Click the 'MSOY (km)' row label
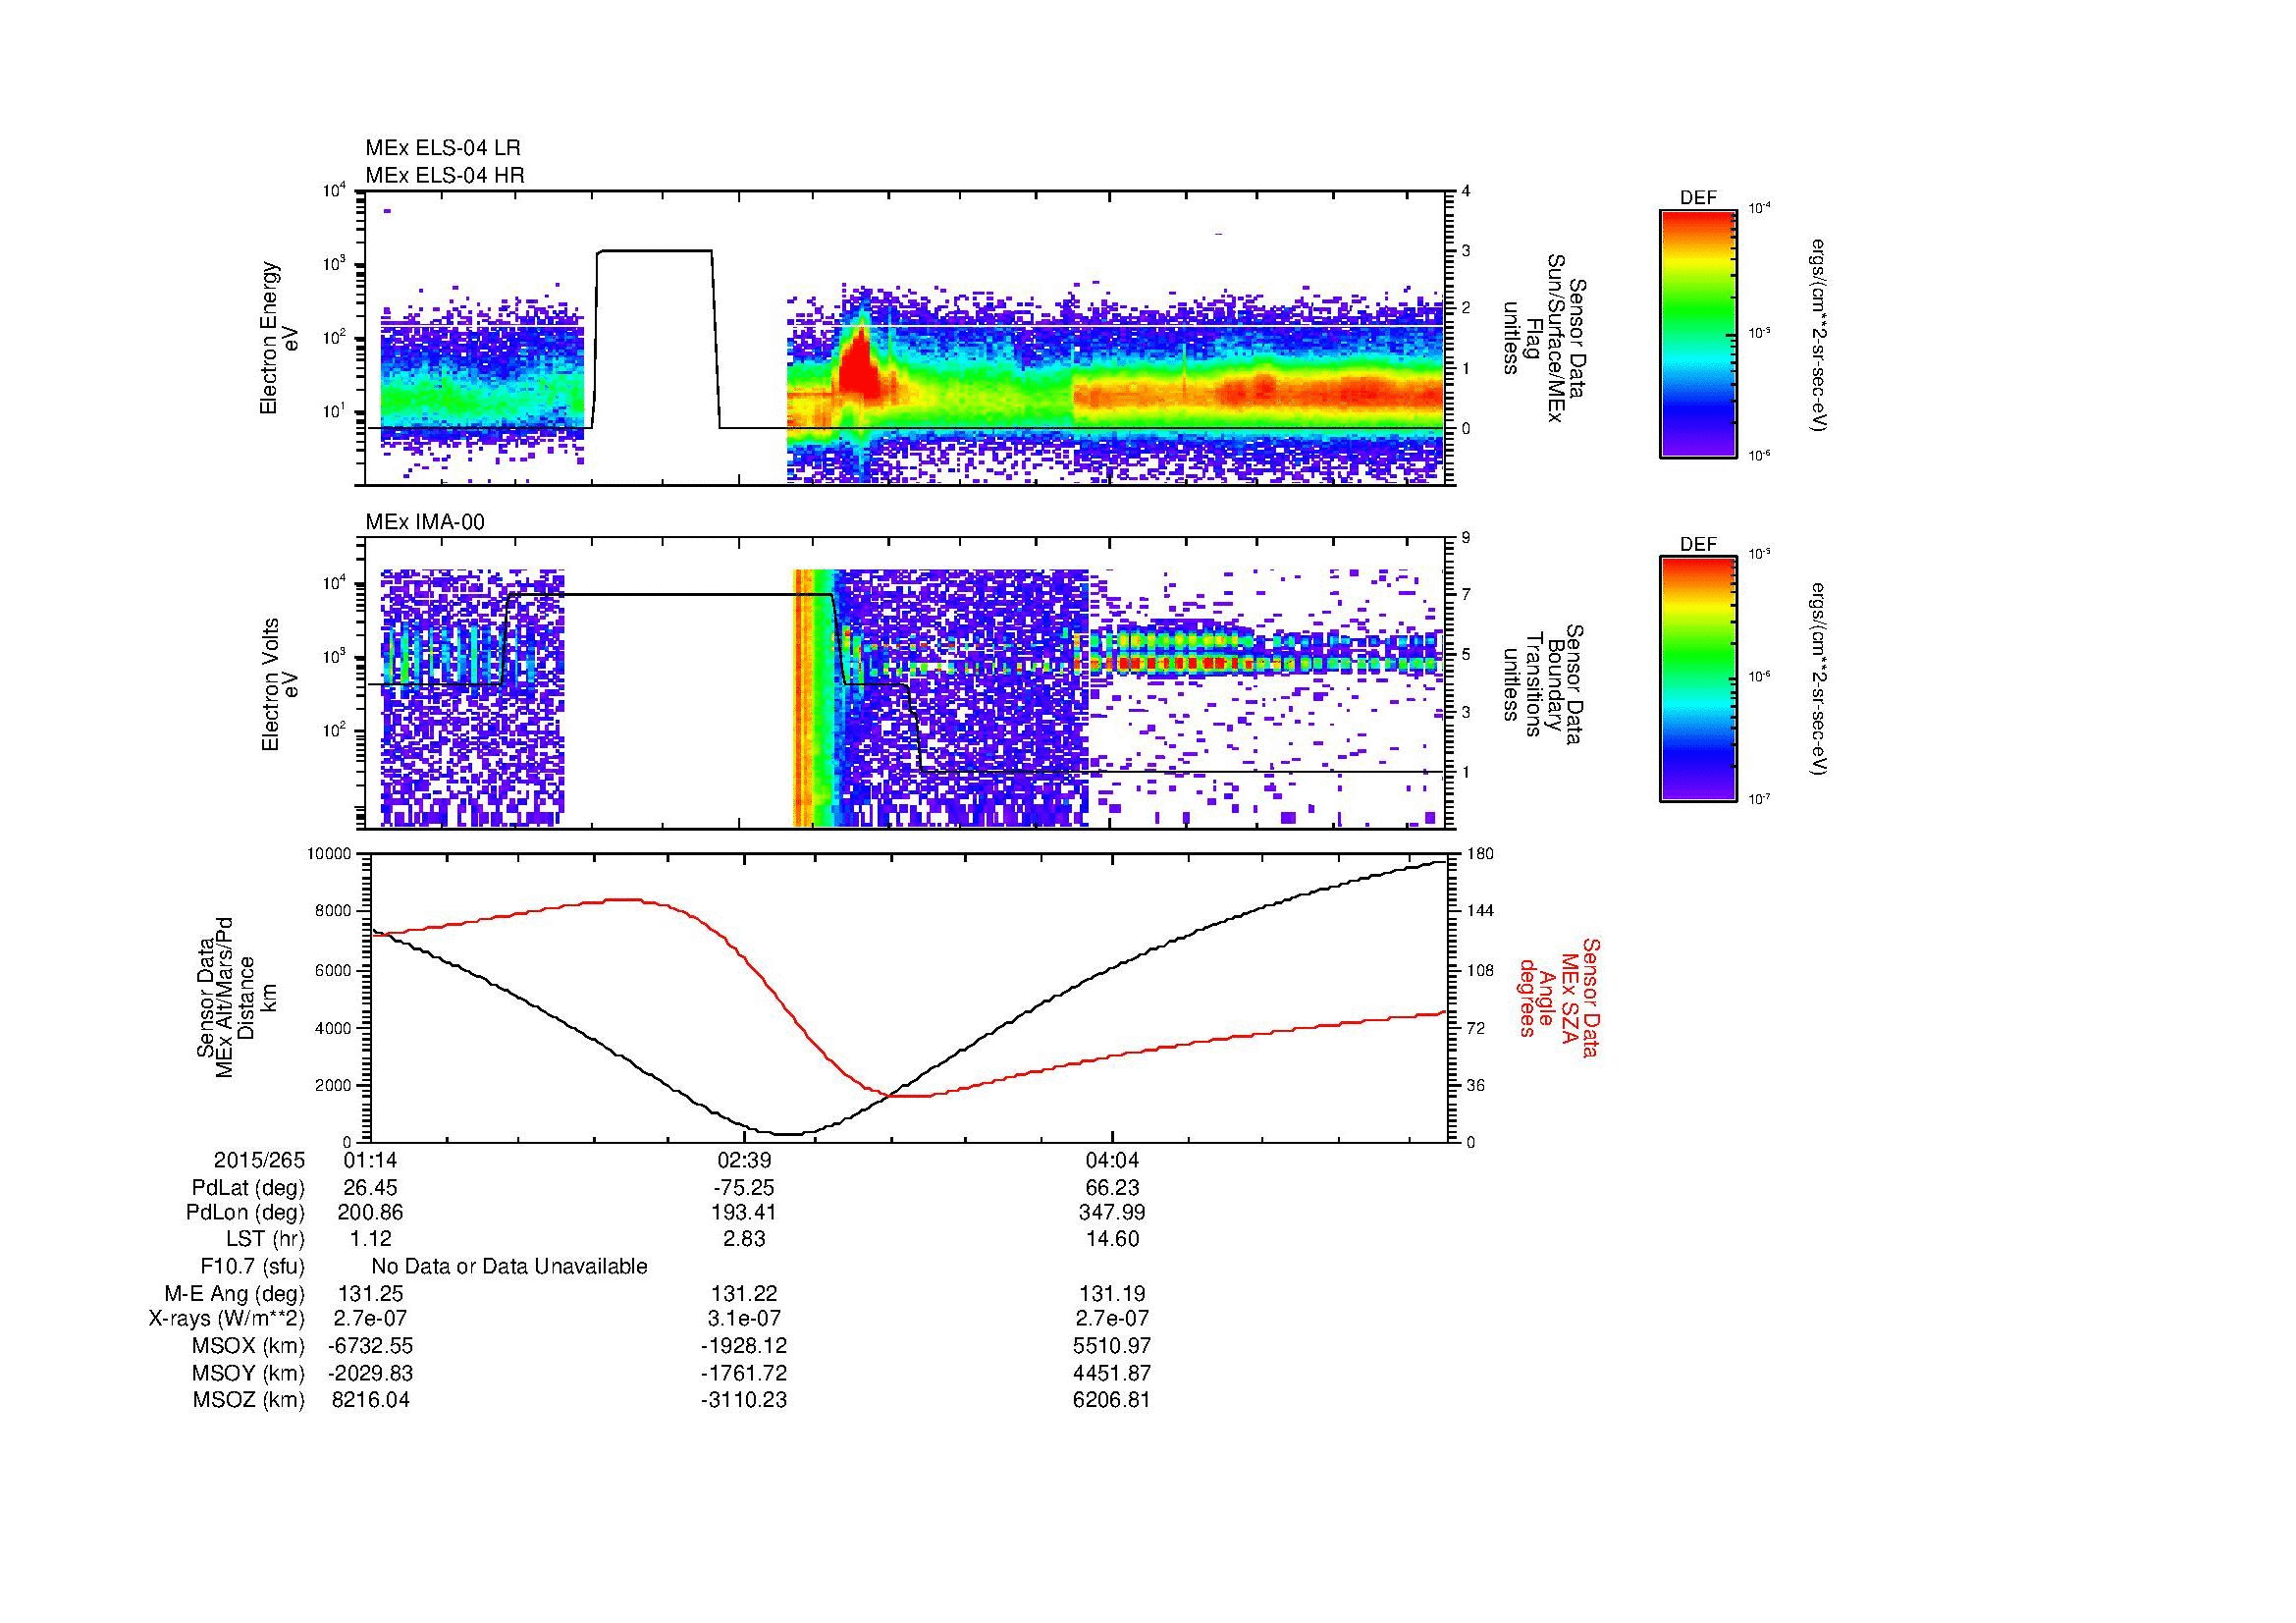Image resolution: width=2296 pixels, height=1623 pixels. 249,1373
